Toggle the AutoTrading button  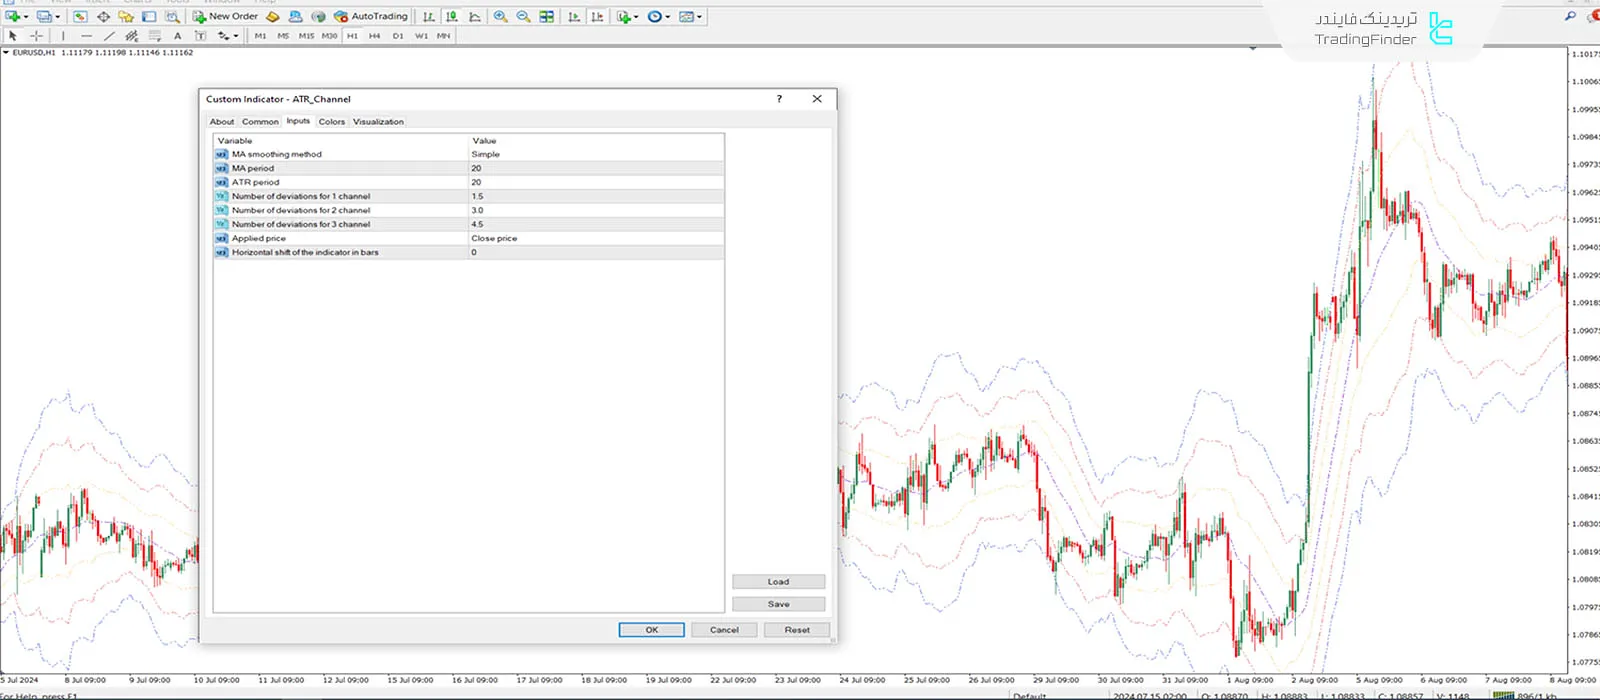(x=371, y=17)
